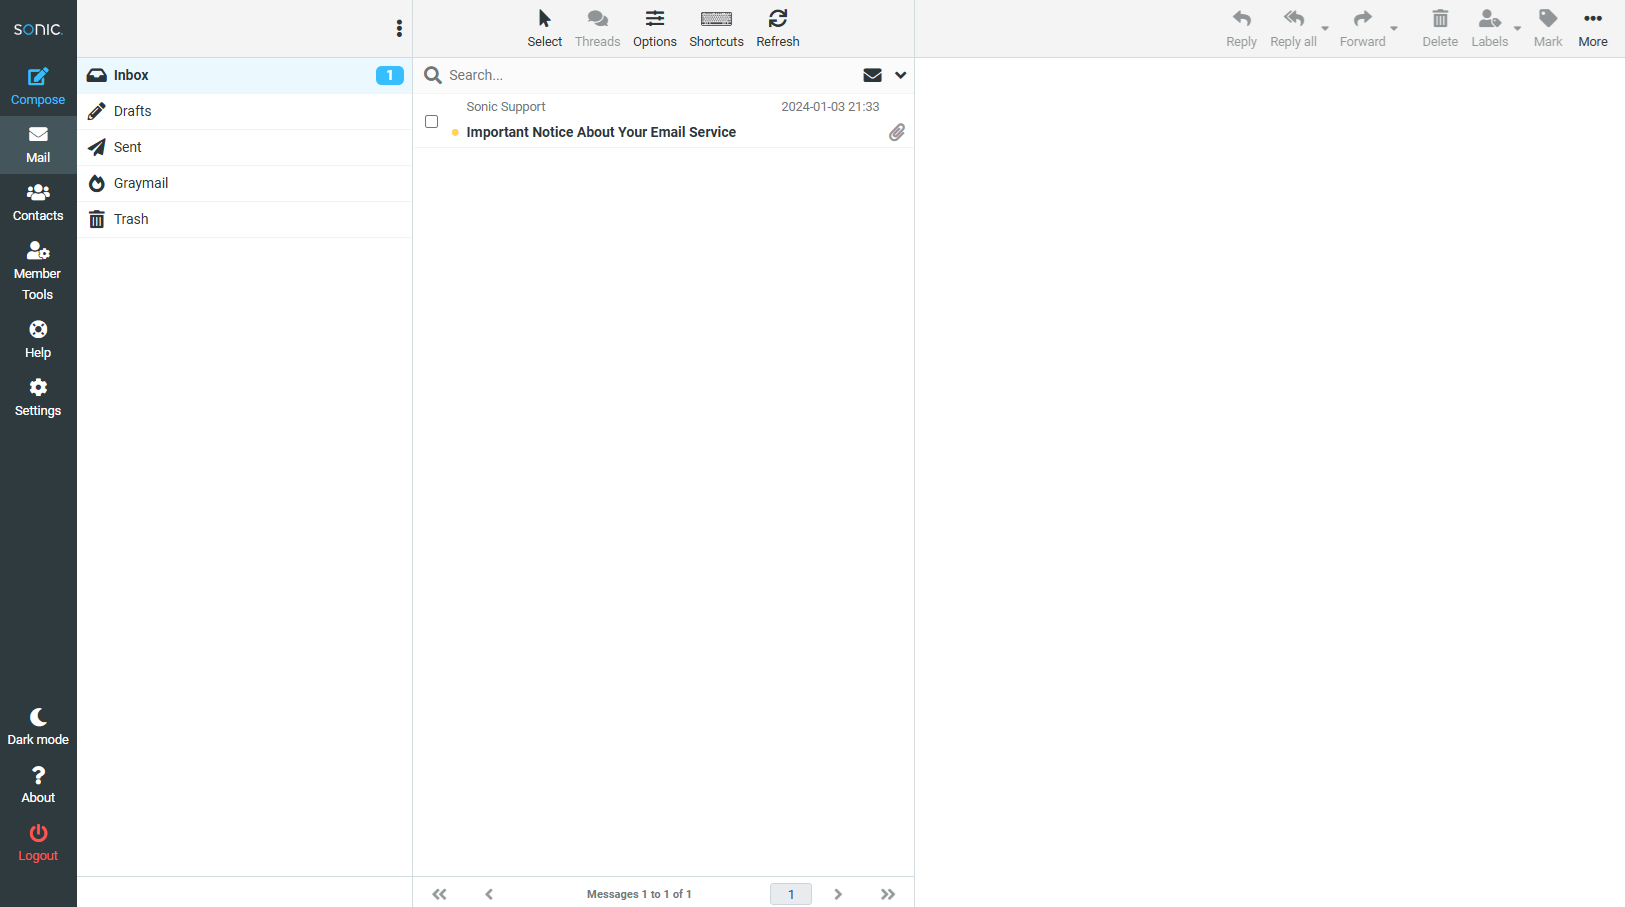Screen dimensions: 1625x907
Task: Open the Inbox folder
Action: [244, 75]
